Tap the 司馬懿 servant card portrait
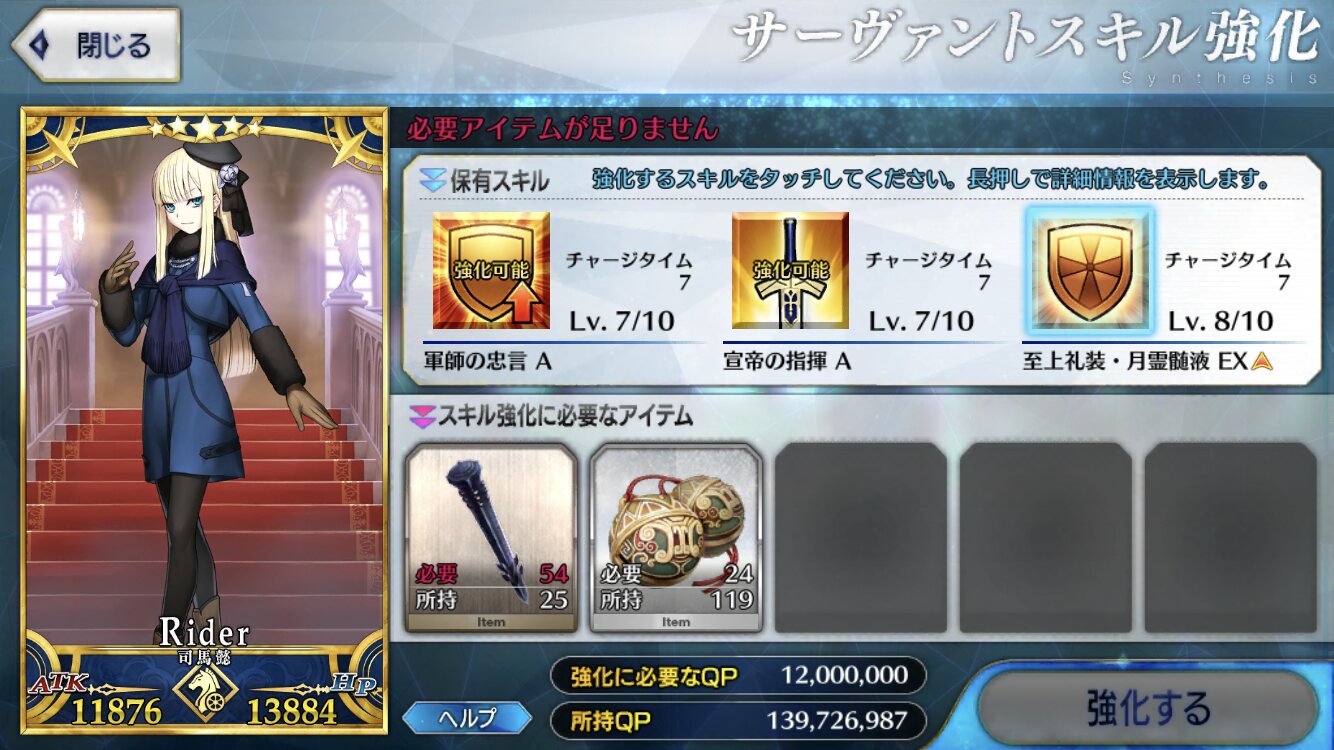This screenshot has width=1334, height=750. click(x=204, y=420)
